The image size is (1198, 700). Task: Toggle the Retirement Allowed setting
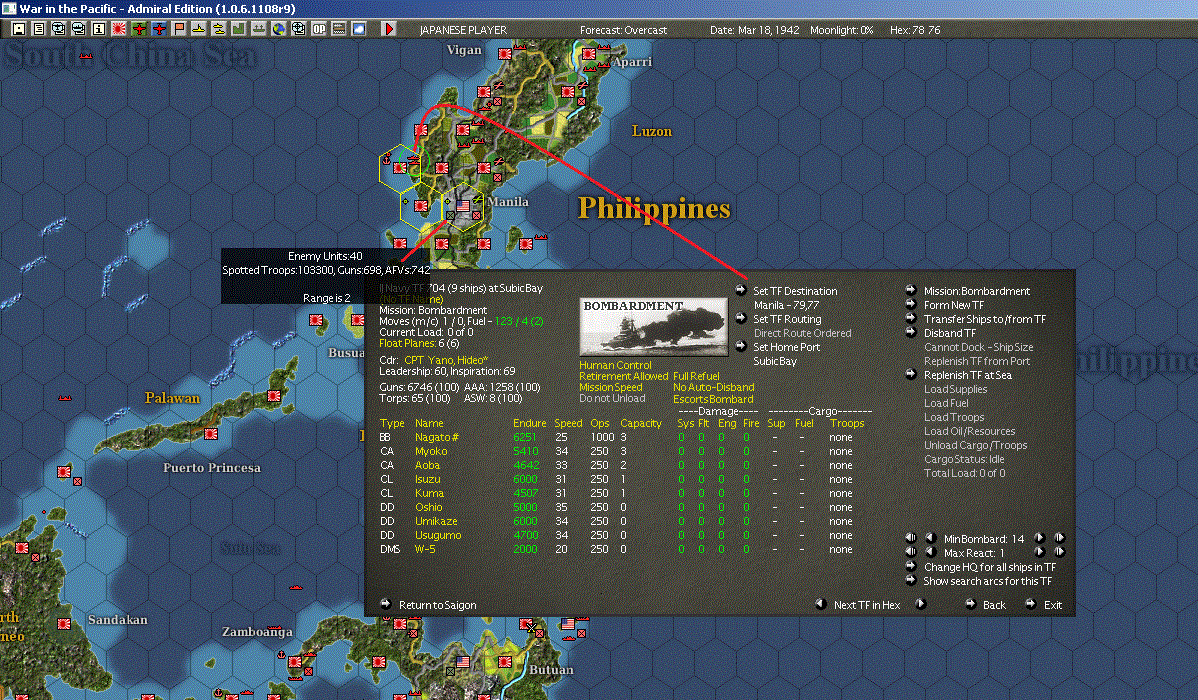623,376
